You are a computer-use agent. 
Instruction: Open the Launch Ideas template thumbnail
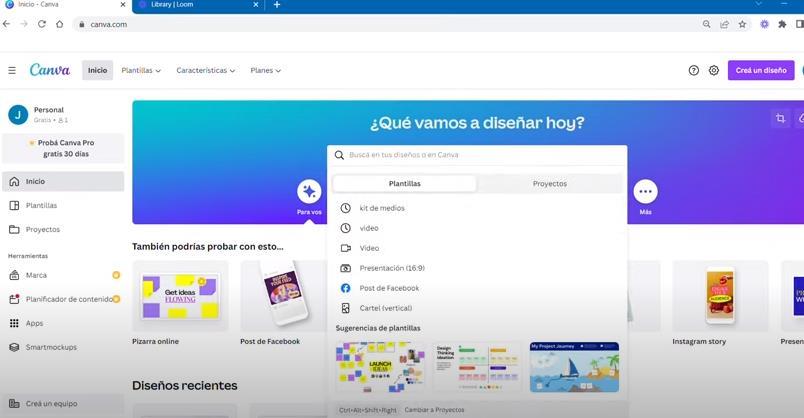pos(380,367)
